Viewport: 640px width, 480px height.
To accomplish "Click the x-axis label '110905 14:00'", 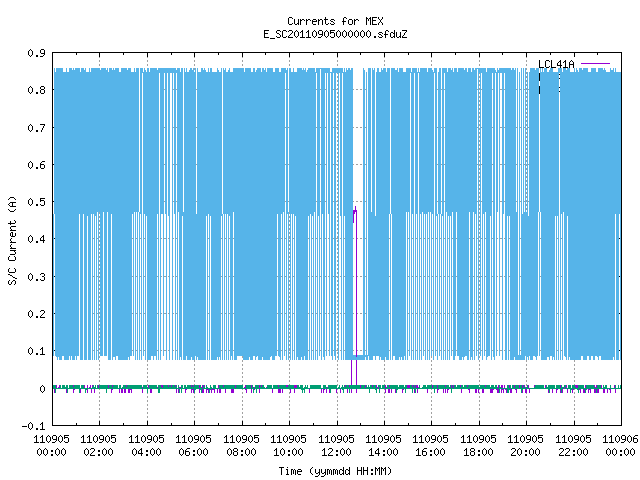I will coord(383,446).
